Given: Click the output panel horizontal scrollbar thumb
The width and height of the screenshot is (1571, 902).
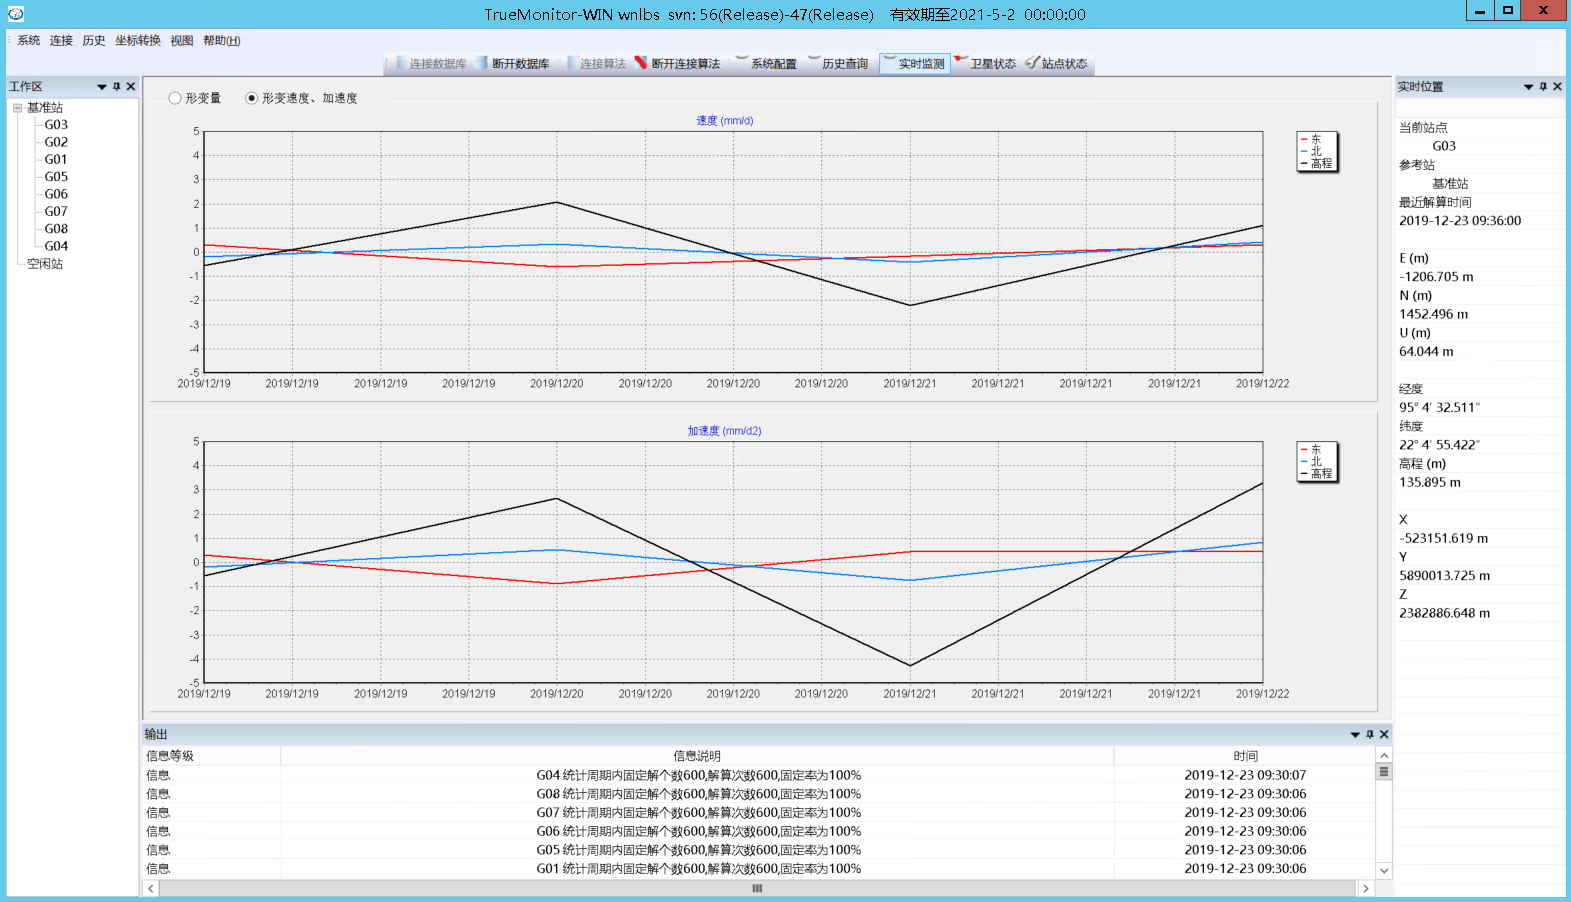Looking at the screenshot, I should point(757,888).
